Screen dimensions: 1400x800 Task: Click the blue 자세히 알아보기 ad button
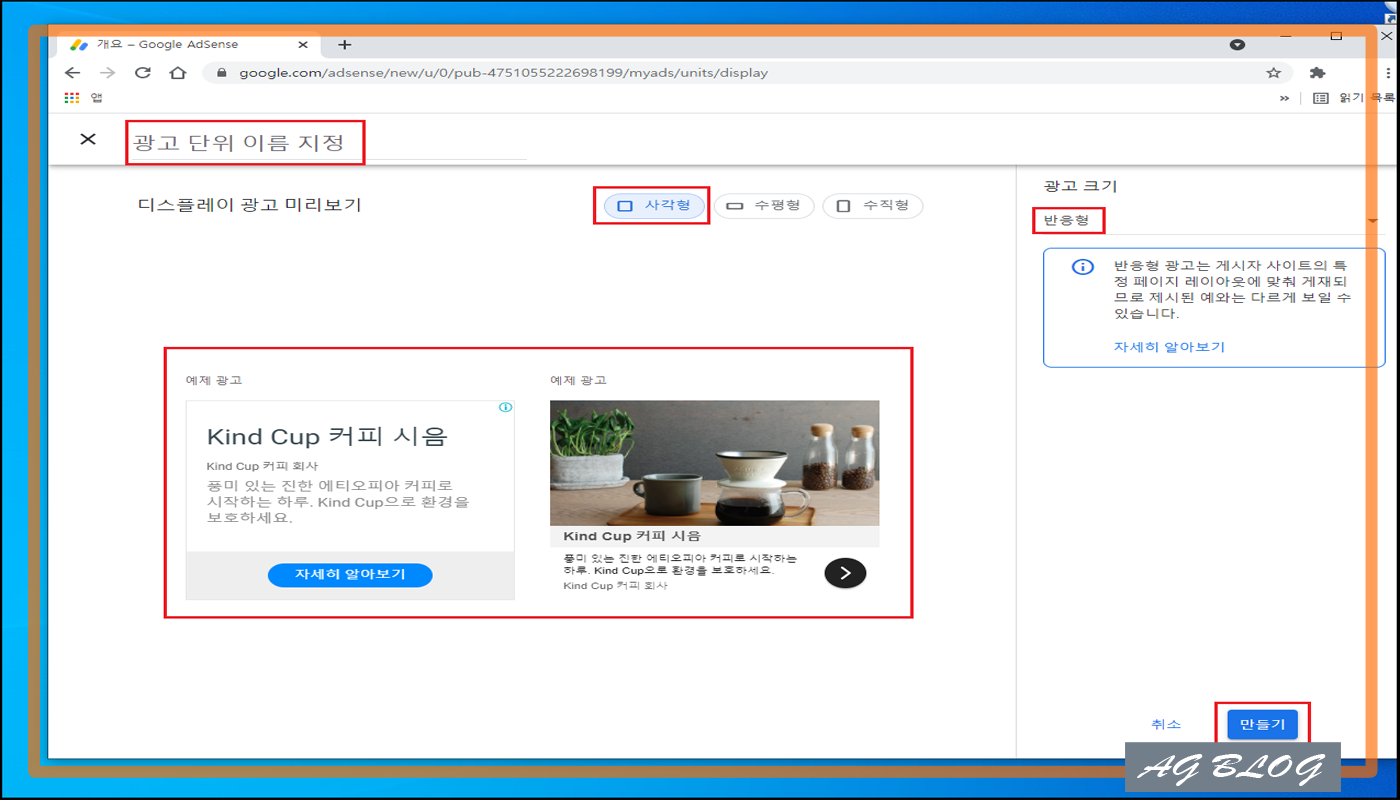pyautogui.click(x=350, y=575)
